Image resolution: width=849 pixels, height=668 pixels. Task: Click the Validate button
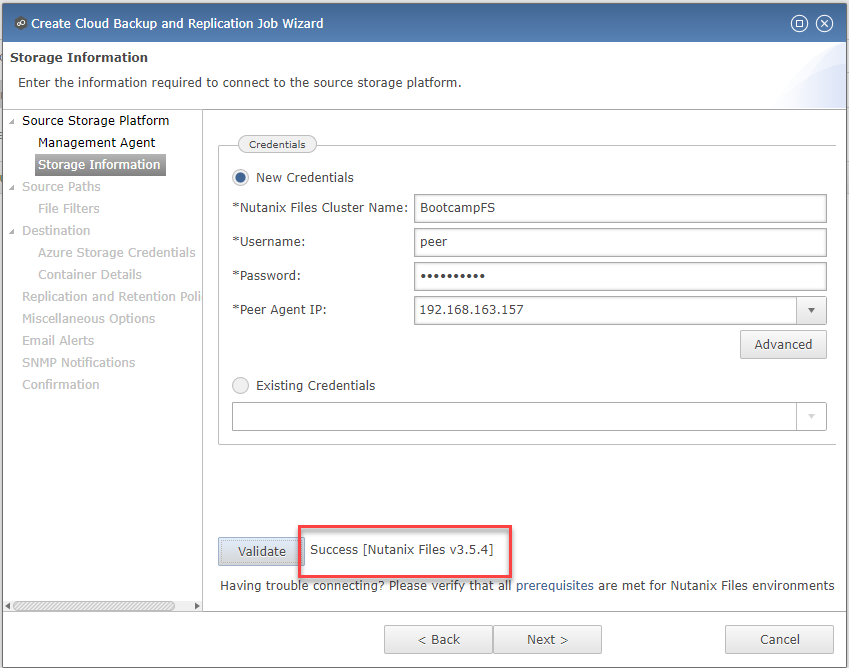point(262,551)
